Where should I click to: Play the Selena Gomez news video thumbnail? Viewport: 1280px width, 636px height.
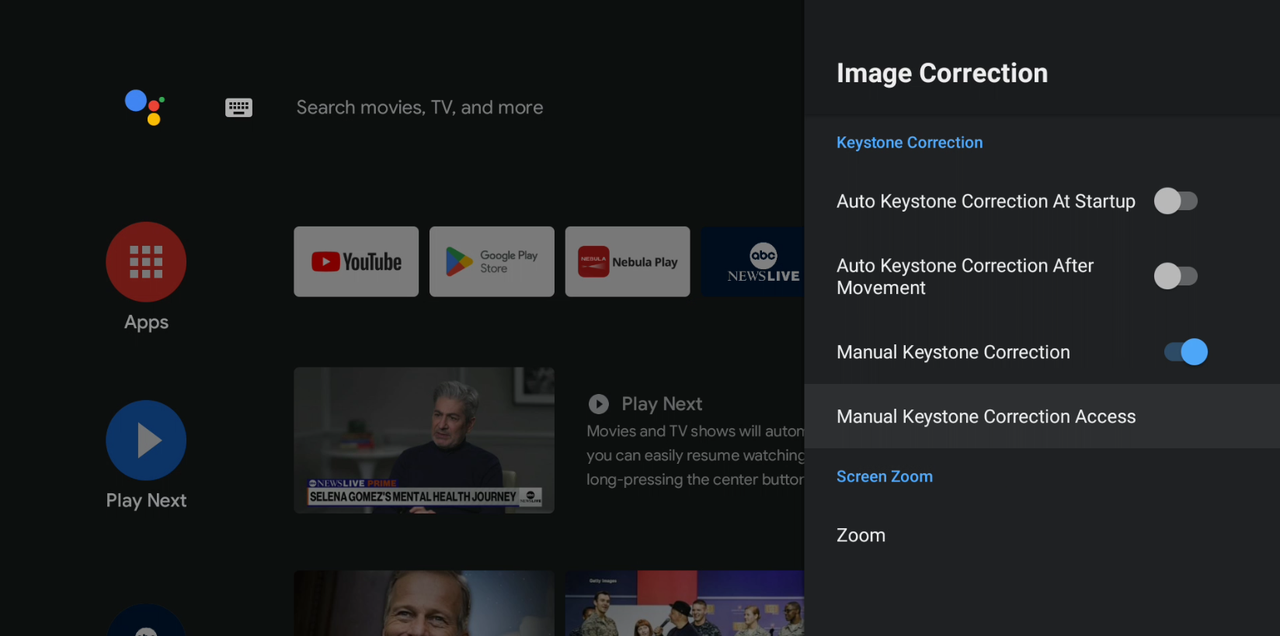(x=424, y=440)
